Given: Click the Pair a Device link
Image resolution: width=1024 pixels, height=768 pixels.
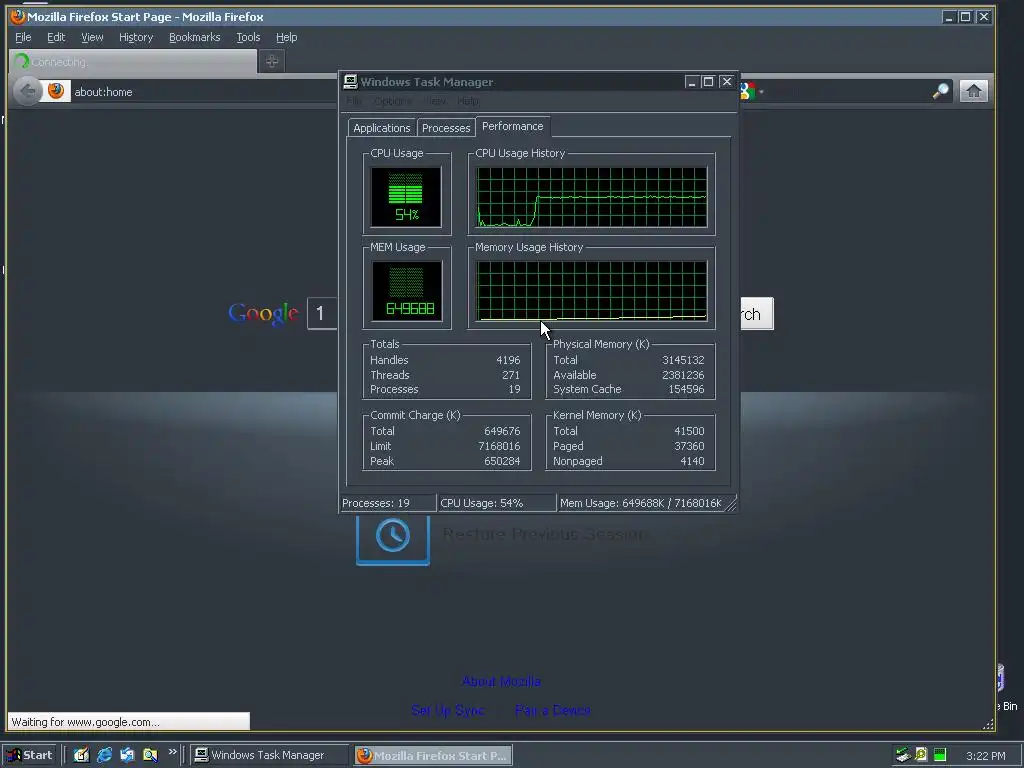Looking at the screenshot, I should point(552,710).
